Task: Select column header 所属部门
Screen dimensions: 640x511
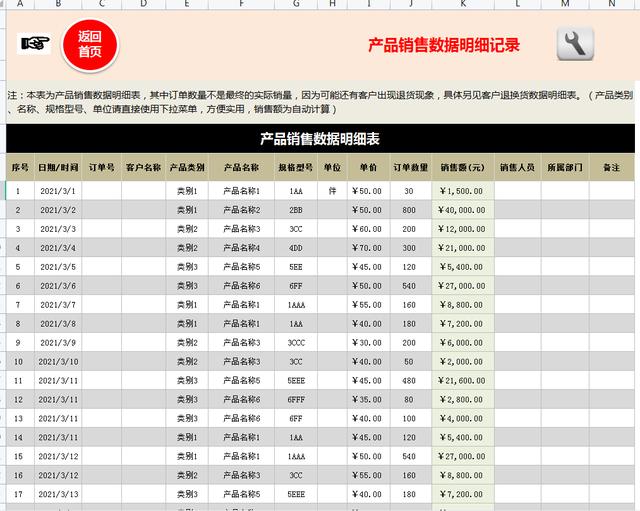Action: click(565, 167)
